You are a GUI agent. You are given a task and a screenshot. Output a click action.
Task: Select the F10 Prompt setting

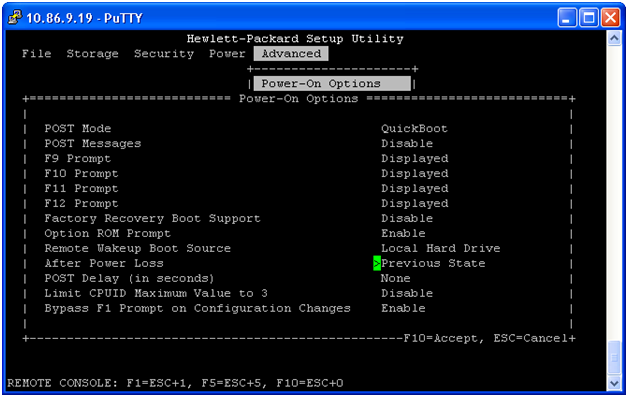[81, 173]
